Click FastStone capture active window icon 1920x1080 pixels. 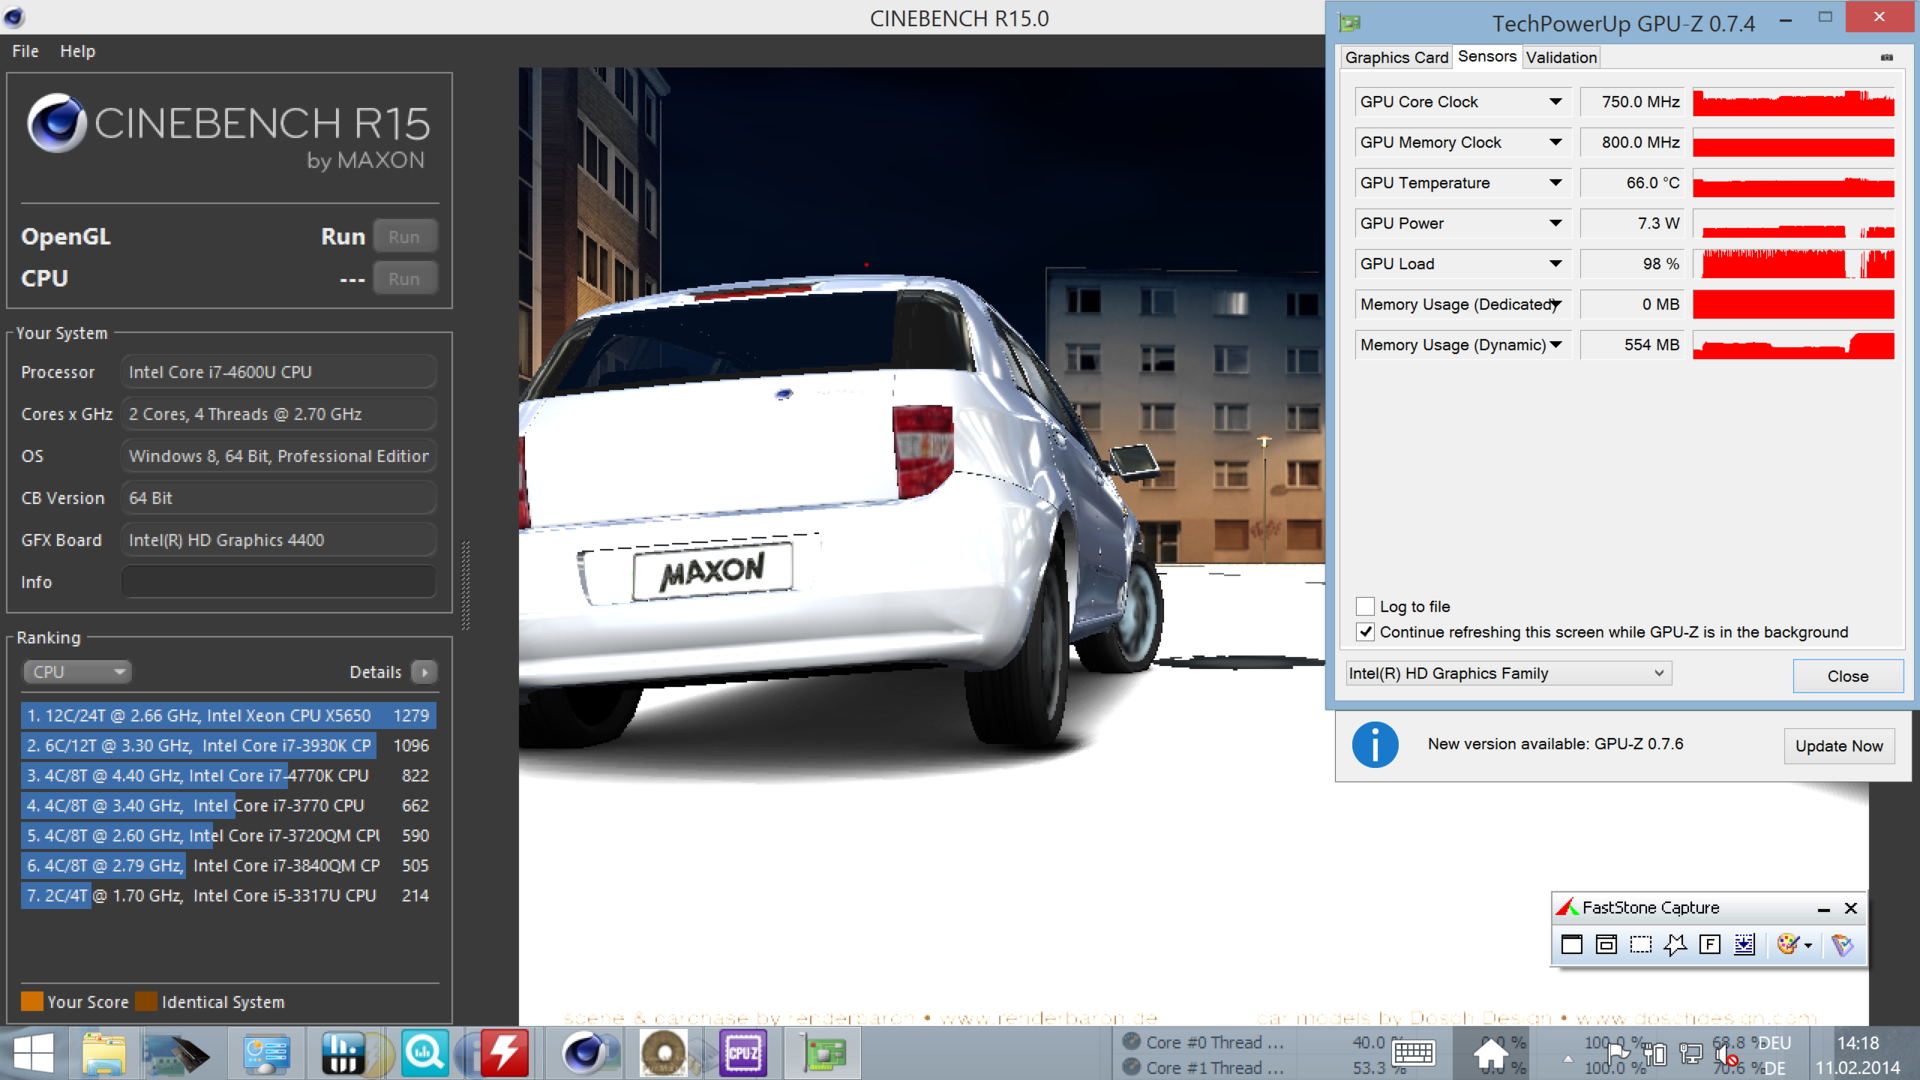click(1572, 945)
